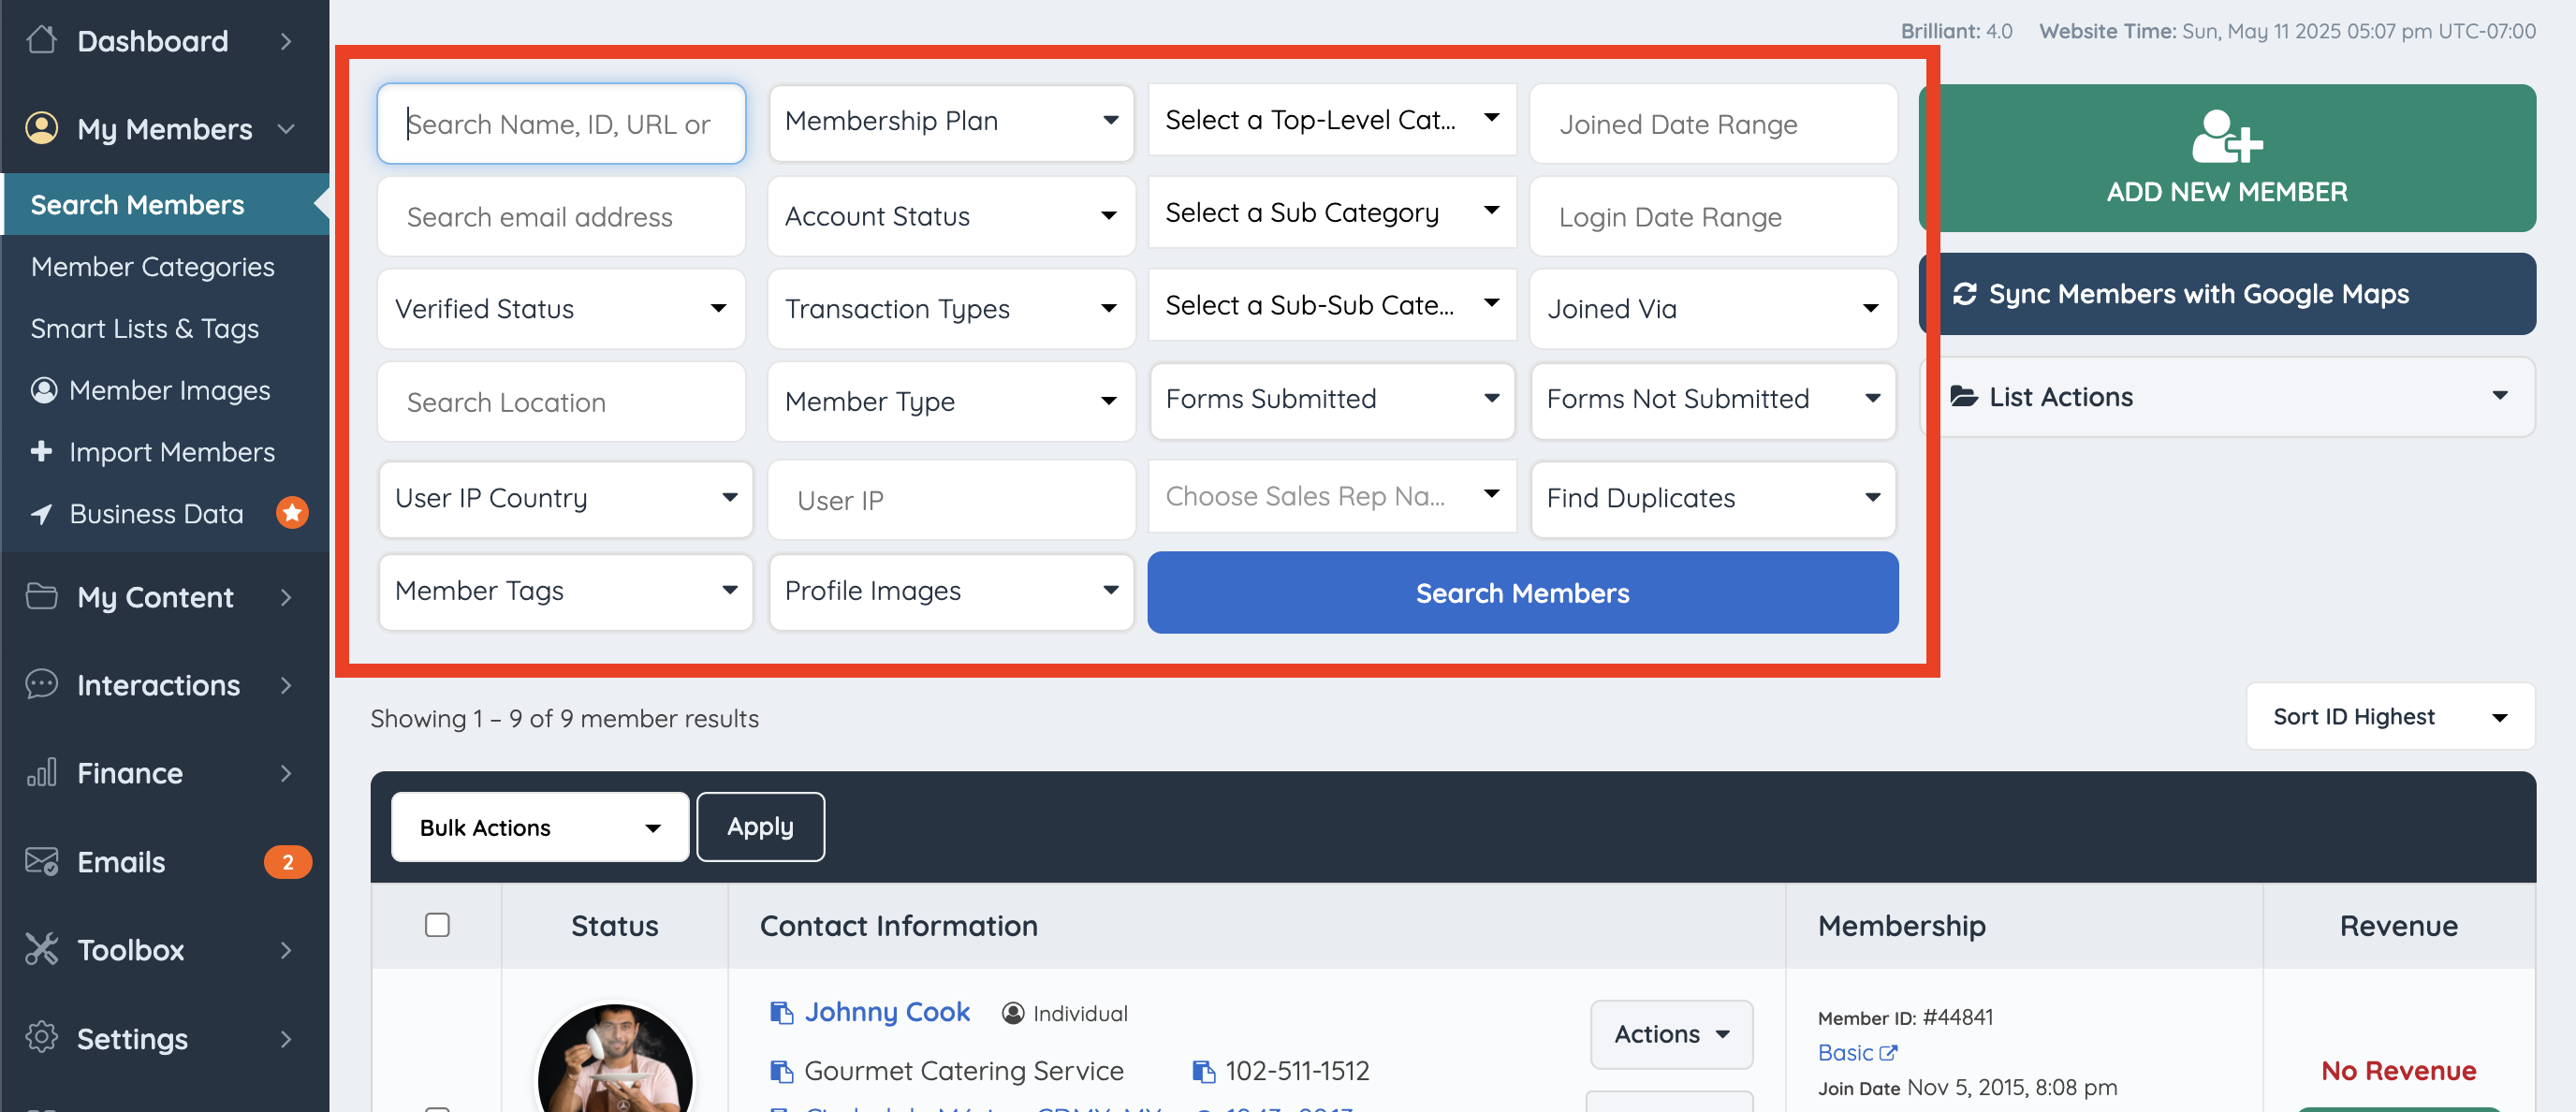The width and height of the screenshot is (2576, 1112).
Task: Click the external link icon beside Basic
Action: coord(1888,1052)
